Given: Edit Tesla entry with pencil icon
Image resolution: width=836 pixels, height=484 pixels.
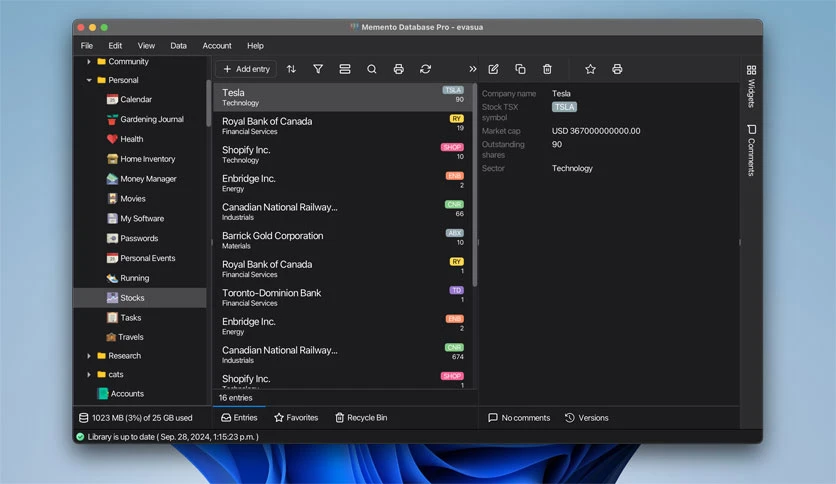Looking at the screenshot, I should [x=493, y=69].
